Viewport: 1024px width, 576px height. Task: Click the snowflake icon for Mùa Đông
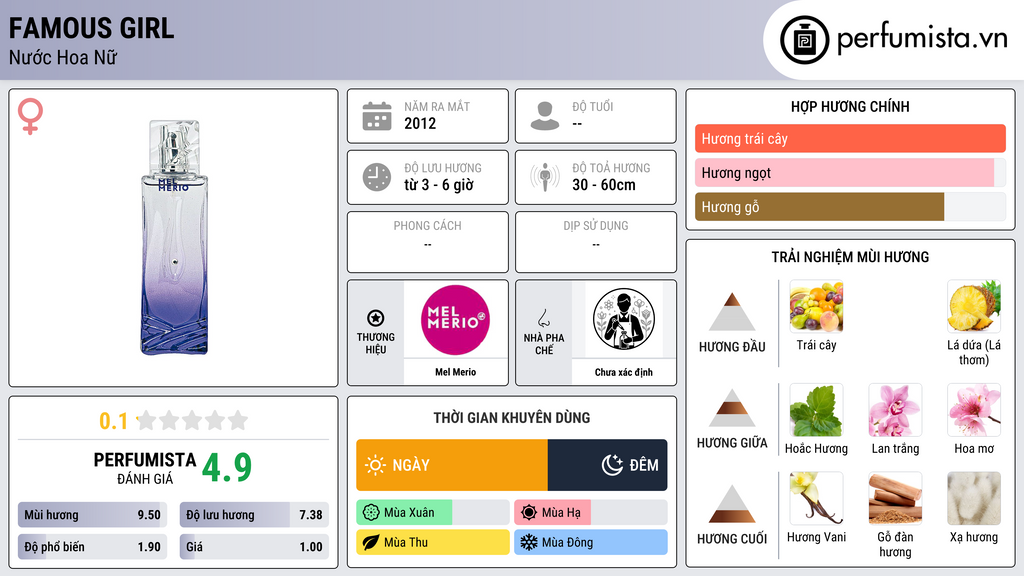point(529,542)
